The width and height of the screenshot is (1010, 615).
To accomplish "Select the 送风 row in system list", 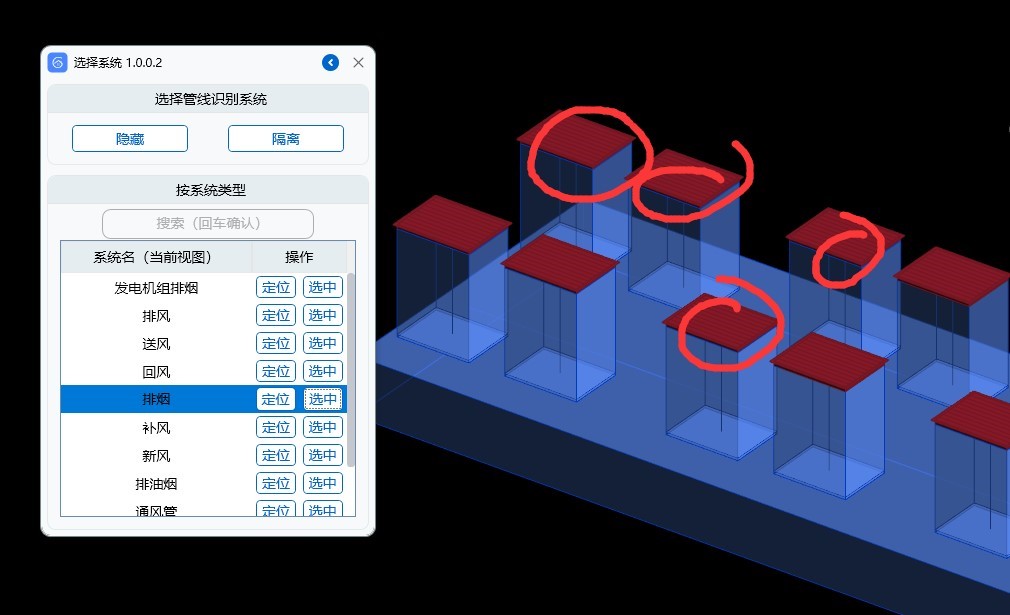I will (x=156, y=344).
